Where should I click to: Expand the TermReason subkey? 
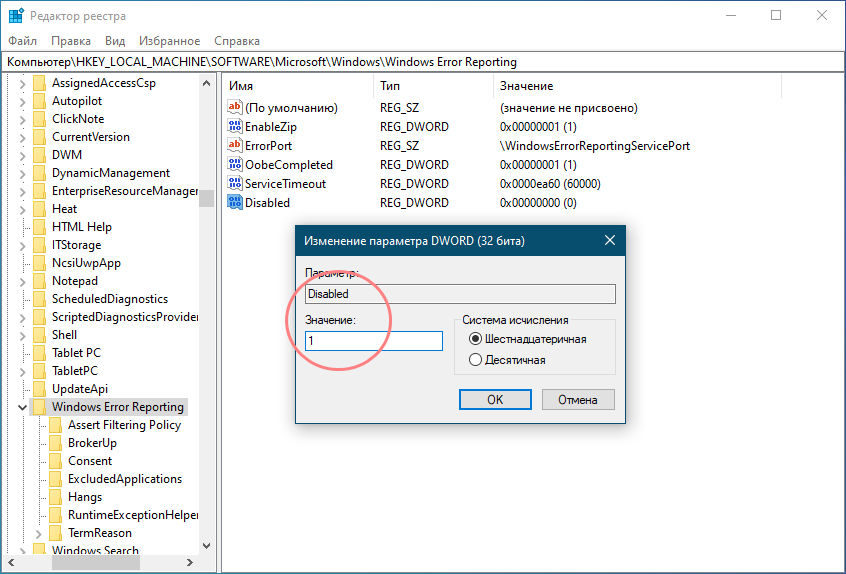pos(38,533)
